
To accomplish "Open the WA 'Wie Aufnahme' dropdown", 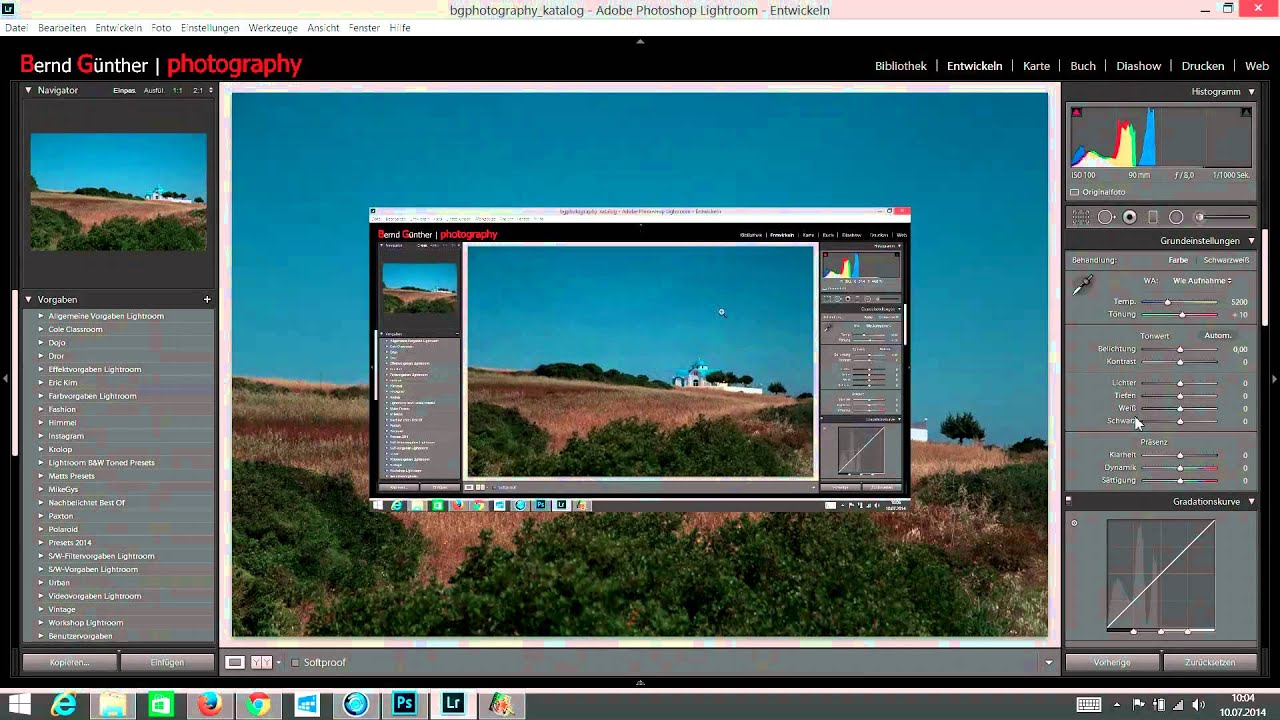I will point(1202,281).
